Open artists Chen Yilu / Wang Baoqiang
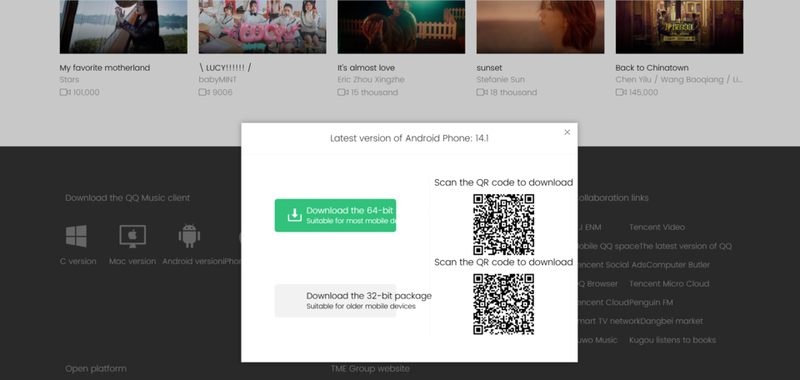This screenshot has height=380, width=800. (679, 80)
